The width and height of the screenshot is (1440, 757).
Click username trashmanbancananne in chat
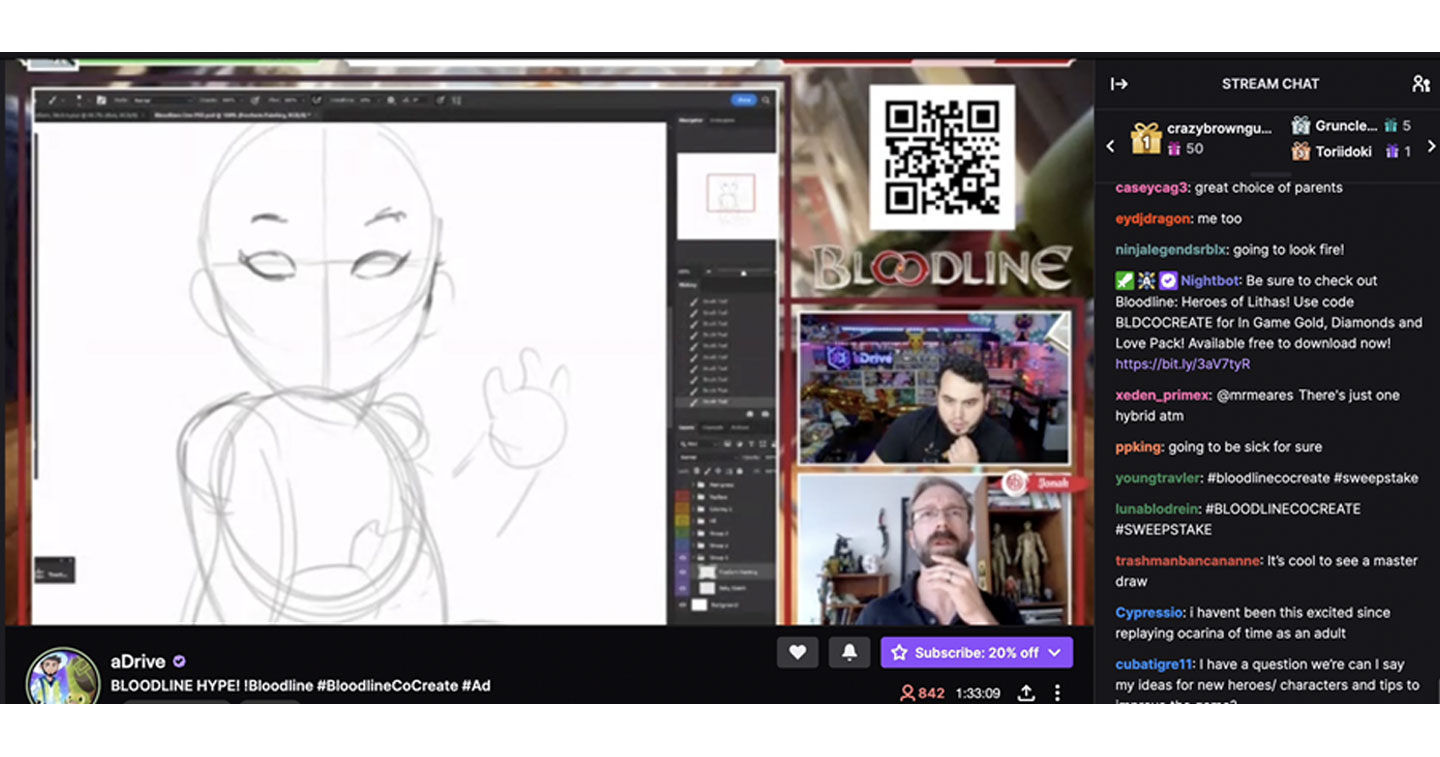1188,561
